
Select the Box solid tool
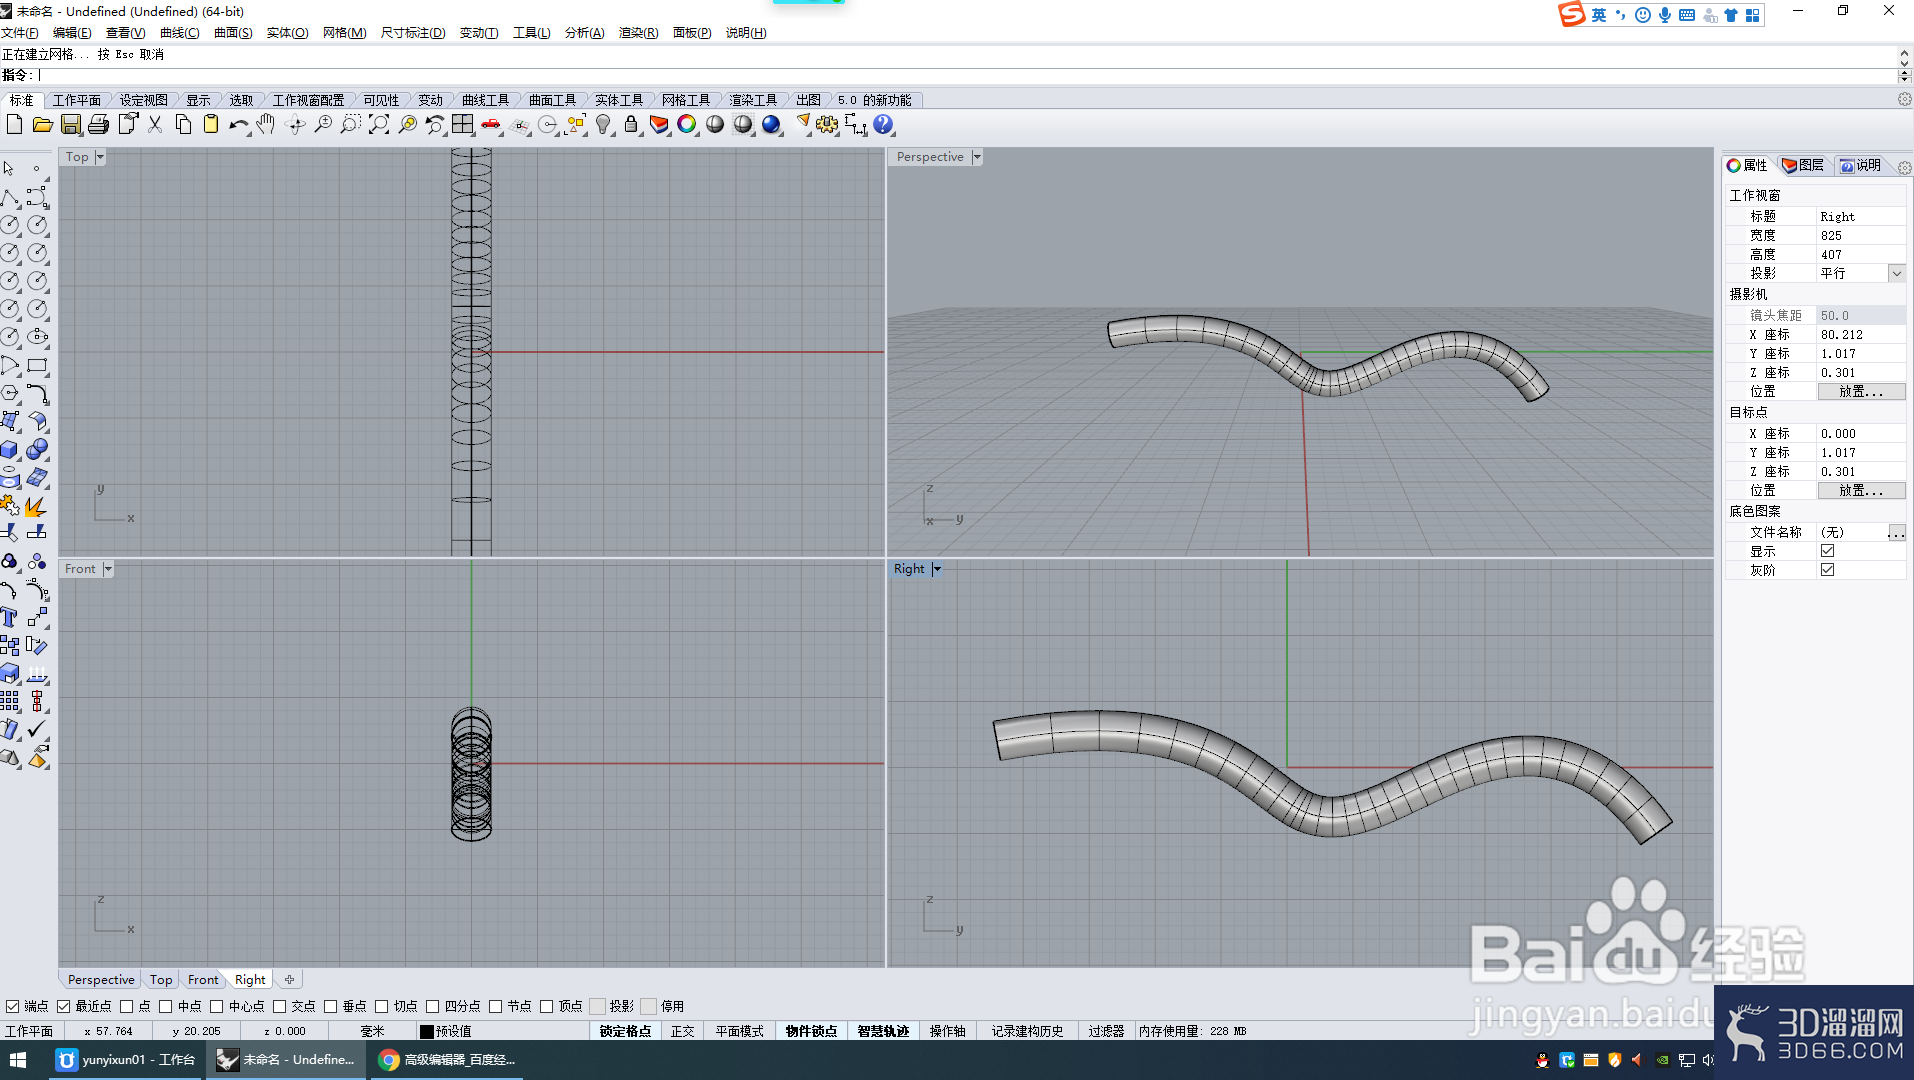10,449
